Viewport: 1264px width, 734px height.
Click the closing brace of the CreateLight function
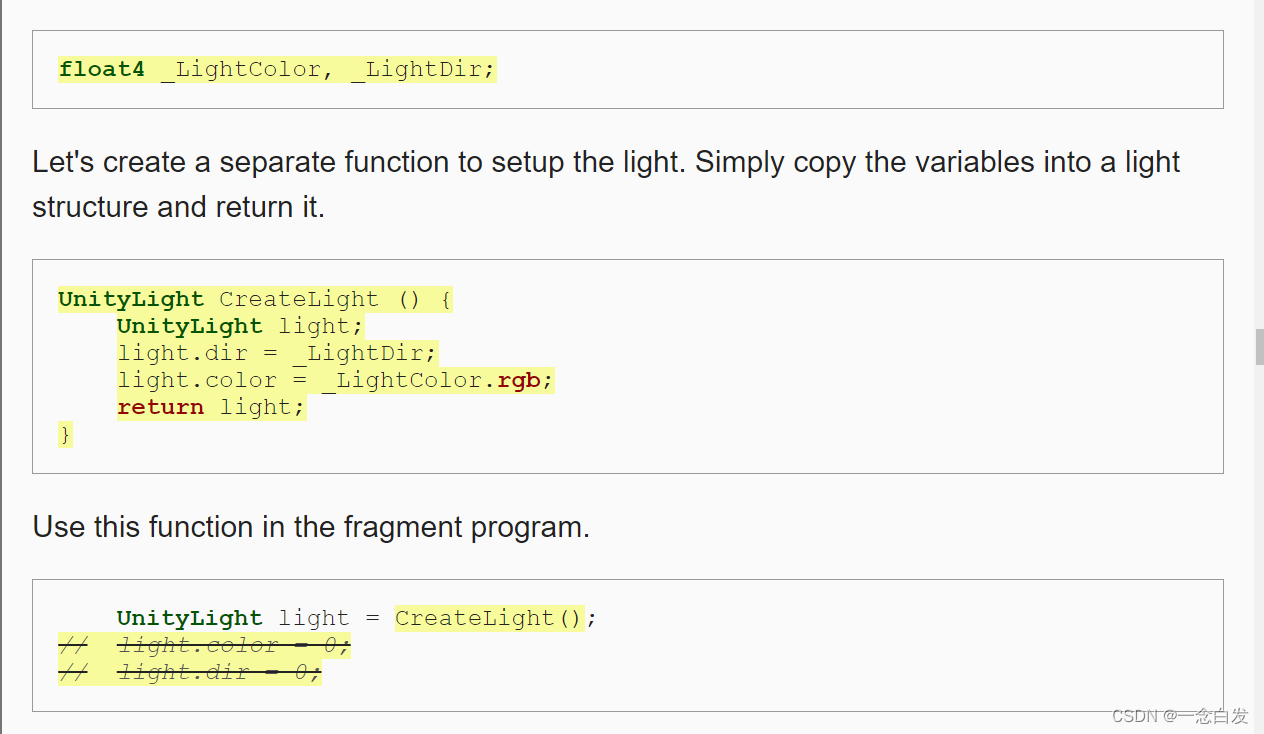[65, 434]
